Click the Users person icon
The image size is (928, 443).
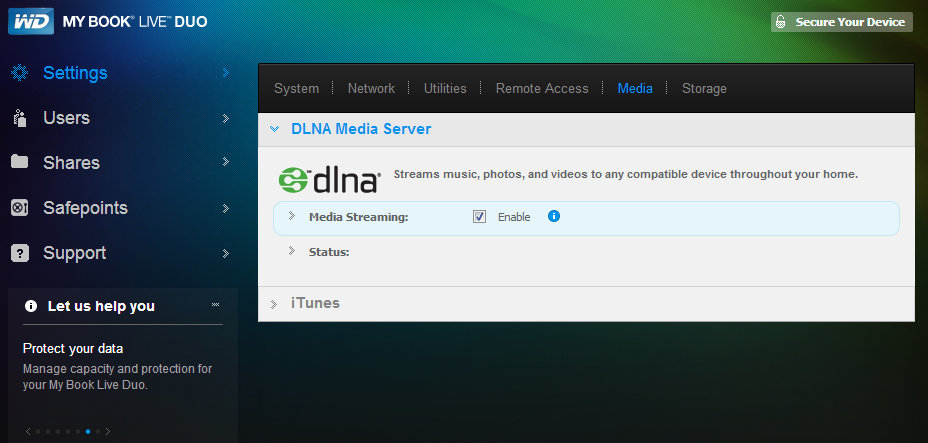pyautogui.click(x=20, y=118)
